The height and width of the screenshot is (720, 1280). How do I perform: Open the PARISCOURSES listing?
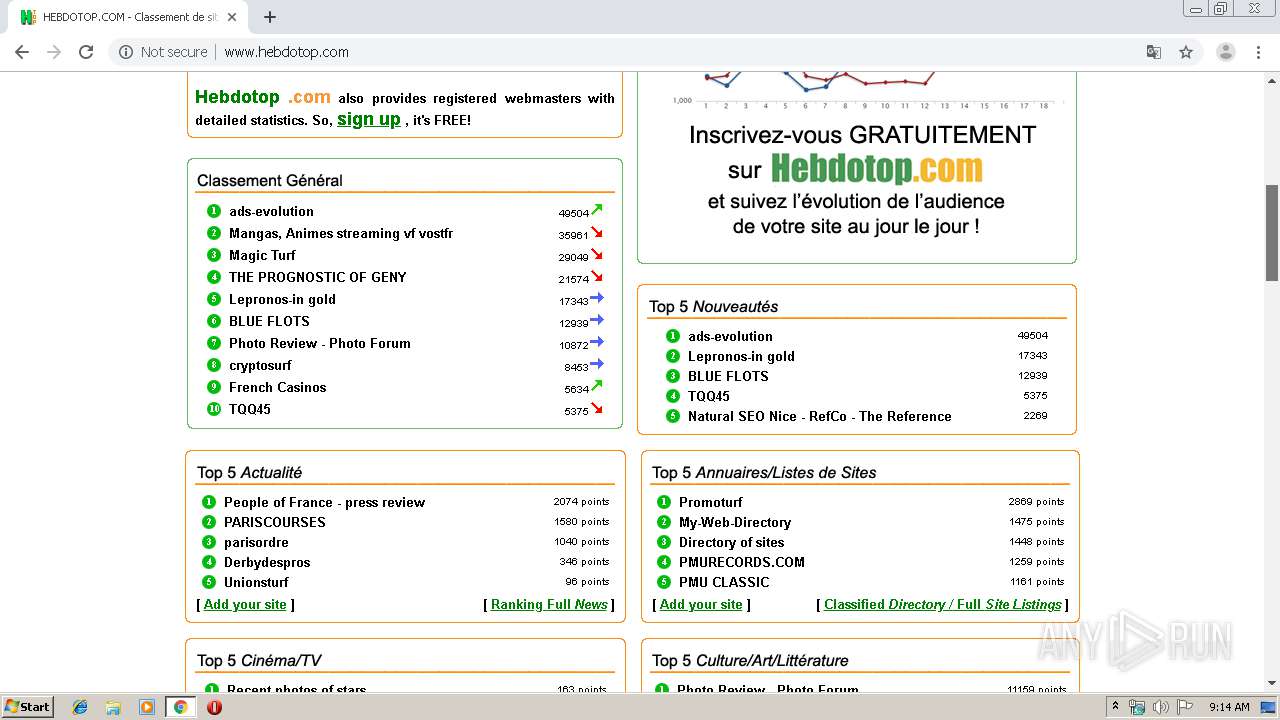(274, 522)
